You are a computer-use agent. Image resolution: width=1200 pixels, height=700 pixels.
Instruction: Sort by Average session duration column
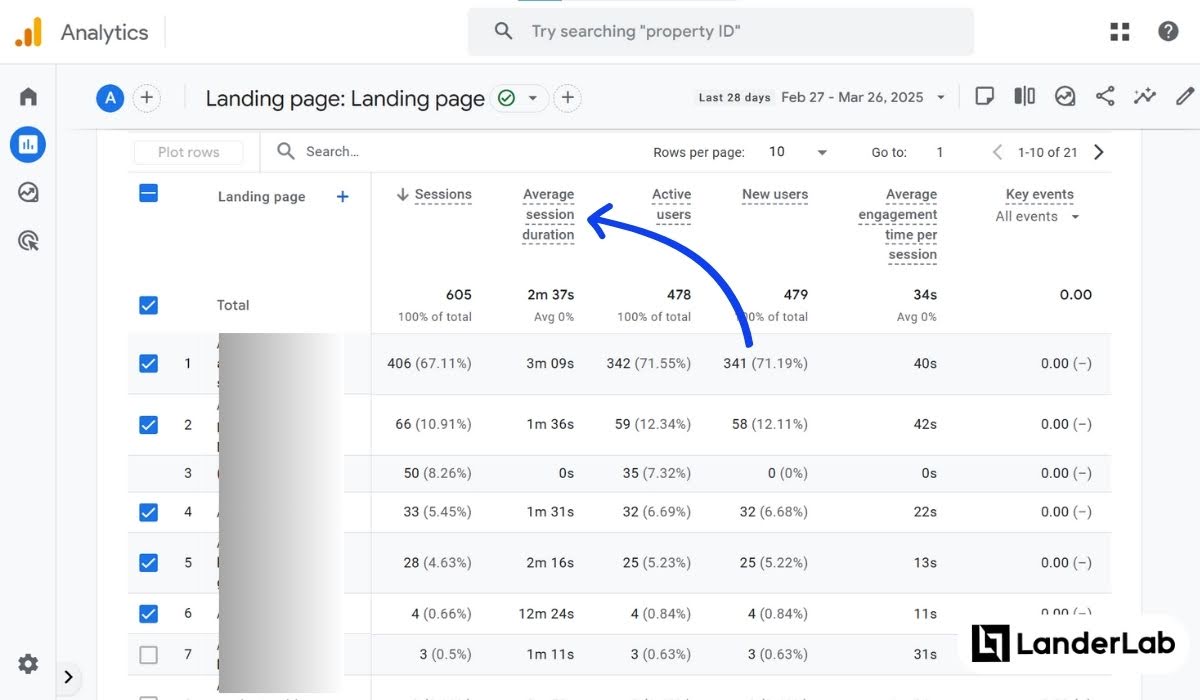coord(548,215)
